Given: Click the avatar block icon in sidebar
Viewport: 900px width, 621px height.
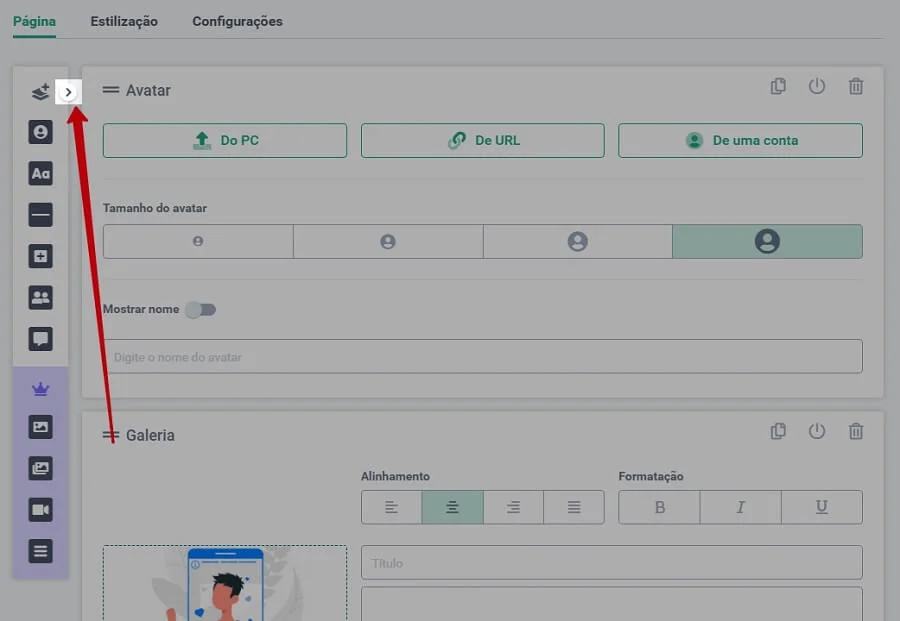Looking at the screenshot, I should click(40, 132).
